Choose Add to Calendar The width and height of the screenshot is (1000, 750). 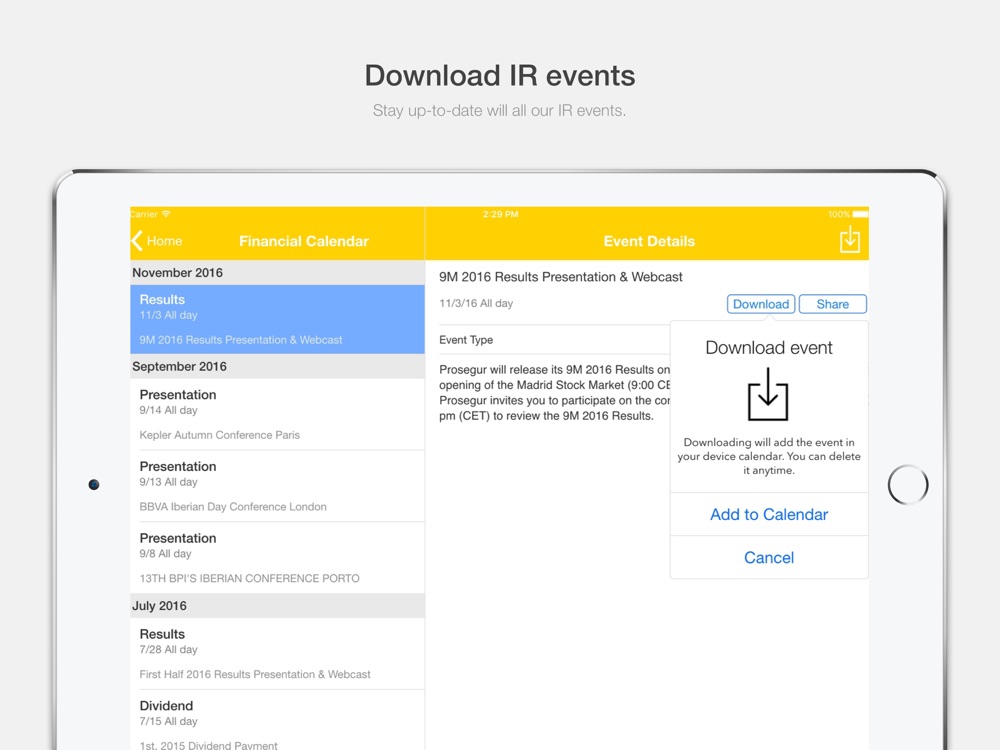point(768,514)
